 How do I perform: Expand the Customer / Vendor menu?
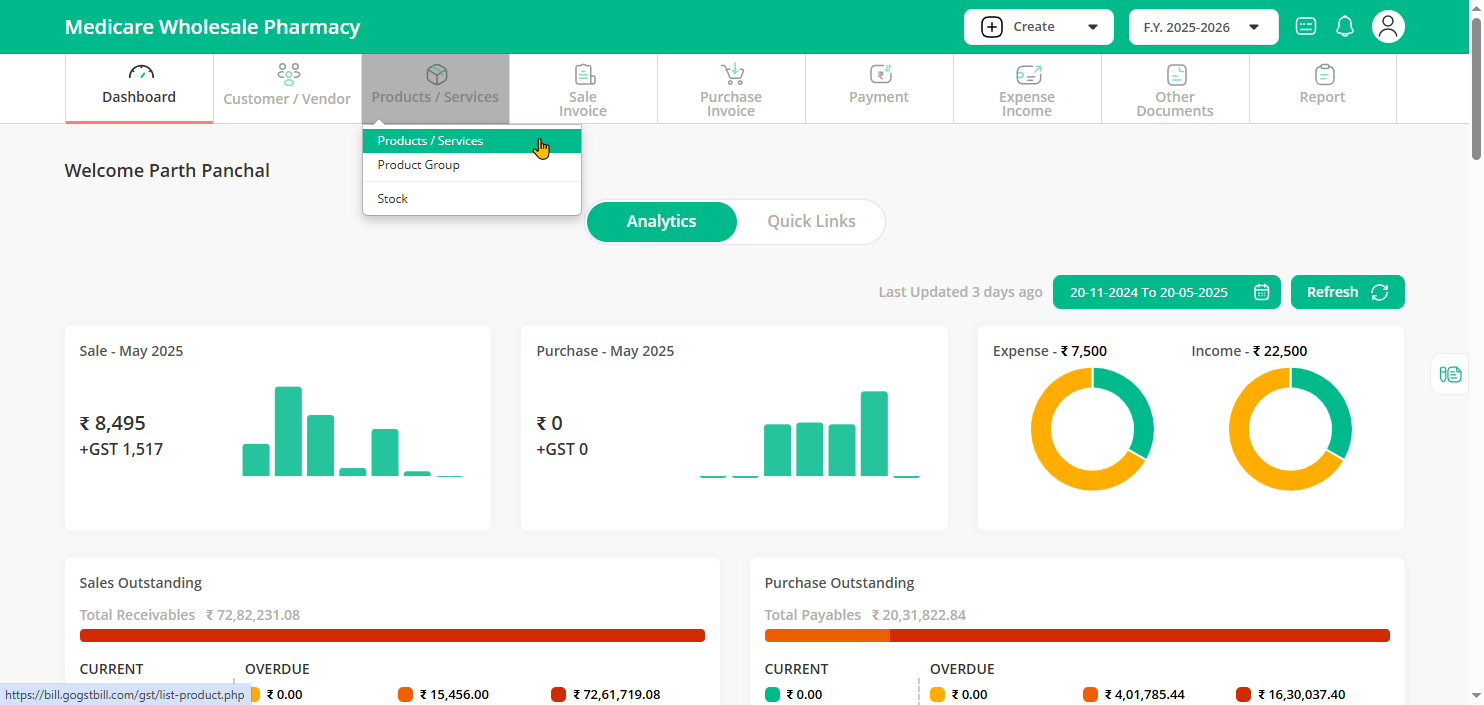pyautogui.click(x=287, y=88)
